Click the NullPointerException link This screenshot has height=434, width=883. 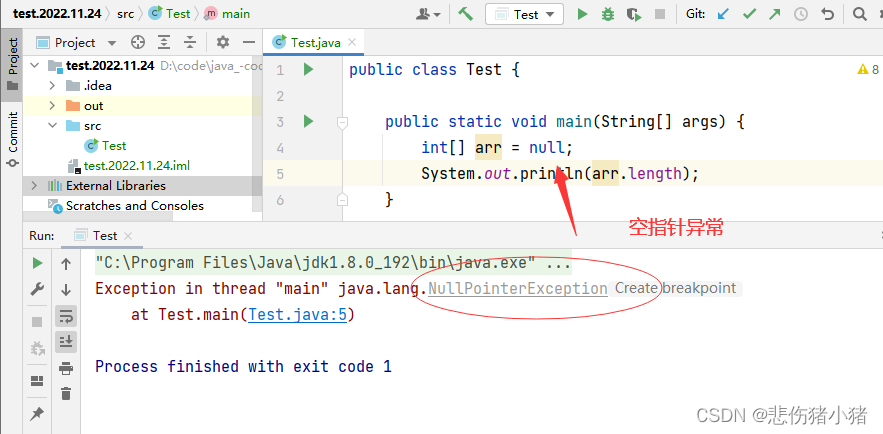click(x=518, y=289)
